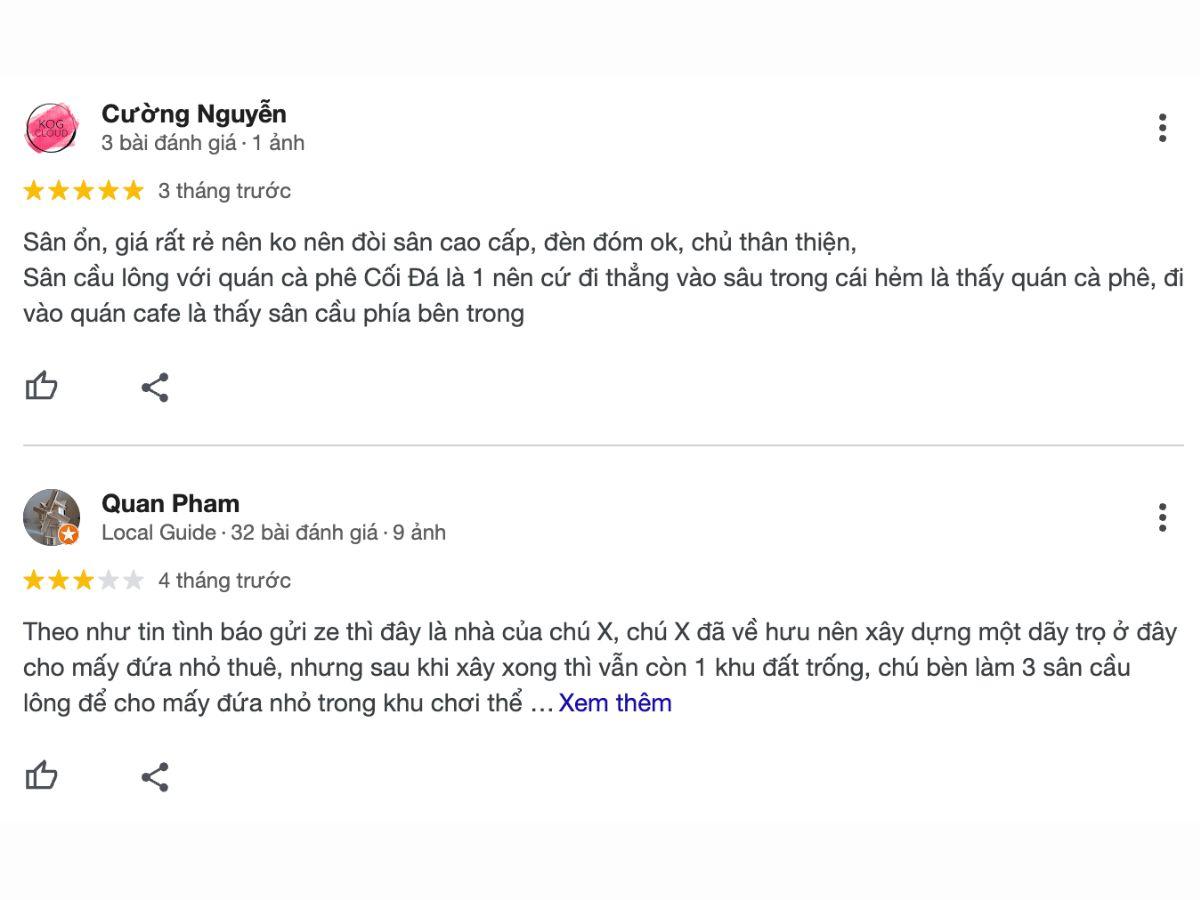Click Cường Nguyễn's pink profile avatar
This screenshot has width=1200, height=900.
[51, 128]
